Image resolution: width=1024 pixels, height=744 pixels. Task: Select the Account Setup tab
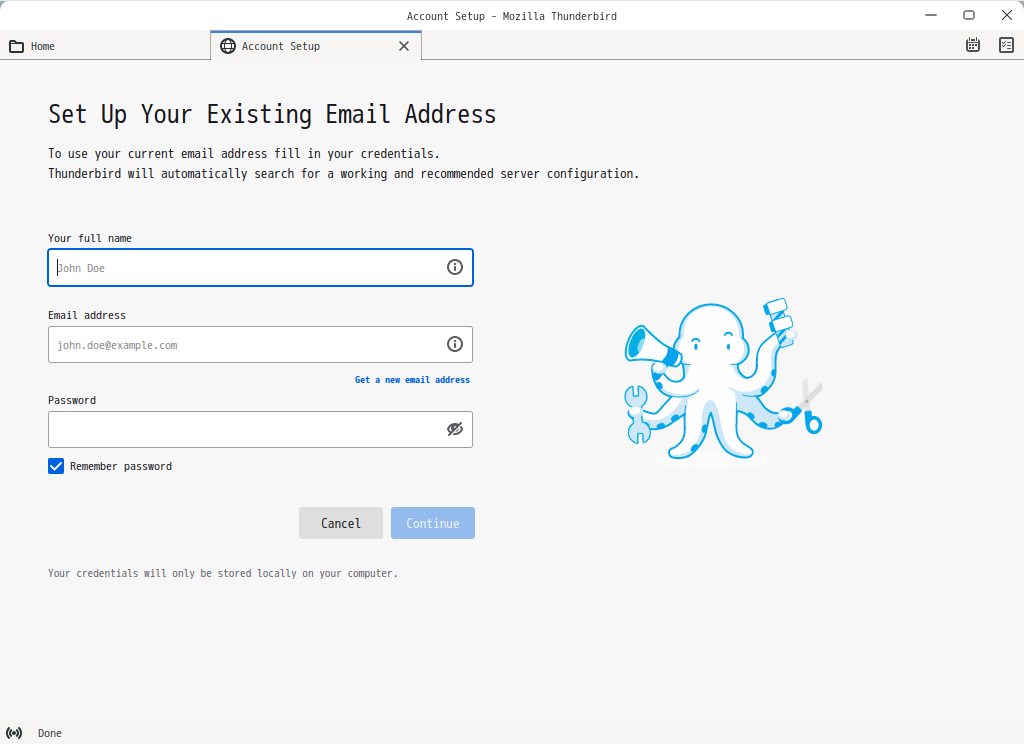(x=316, y=46)
